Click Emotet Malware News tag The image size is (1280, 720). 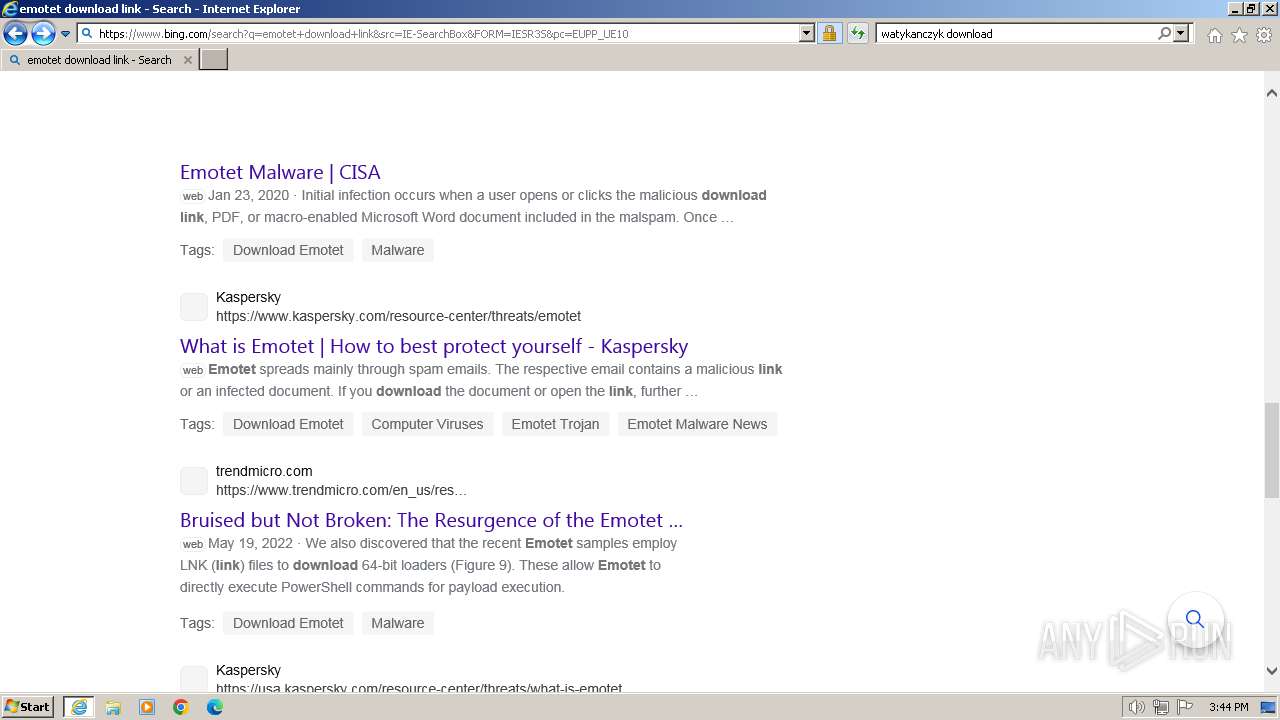[x=697, y=424]
